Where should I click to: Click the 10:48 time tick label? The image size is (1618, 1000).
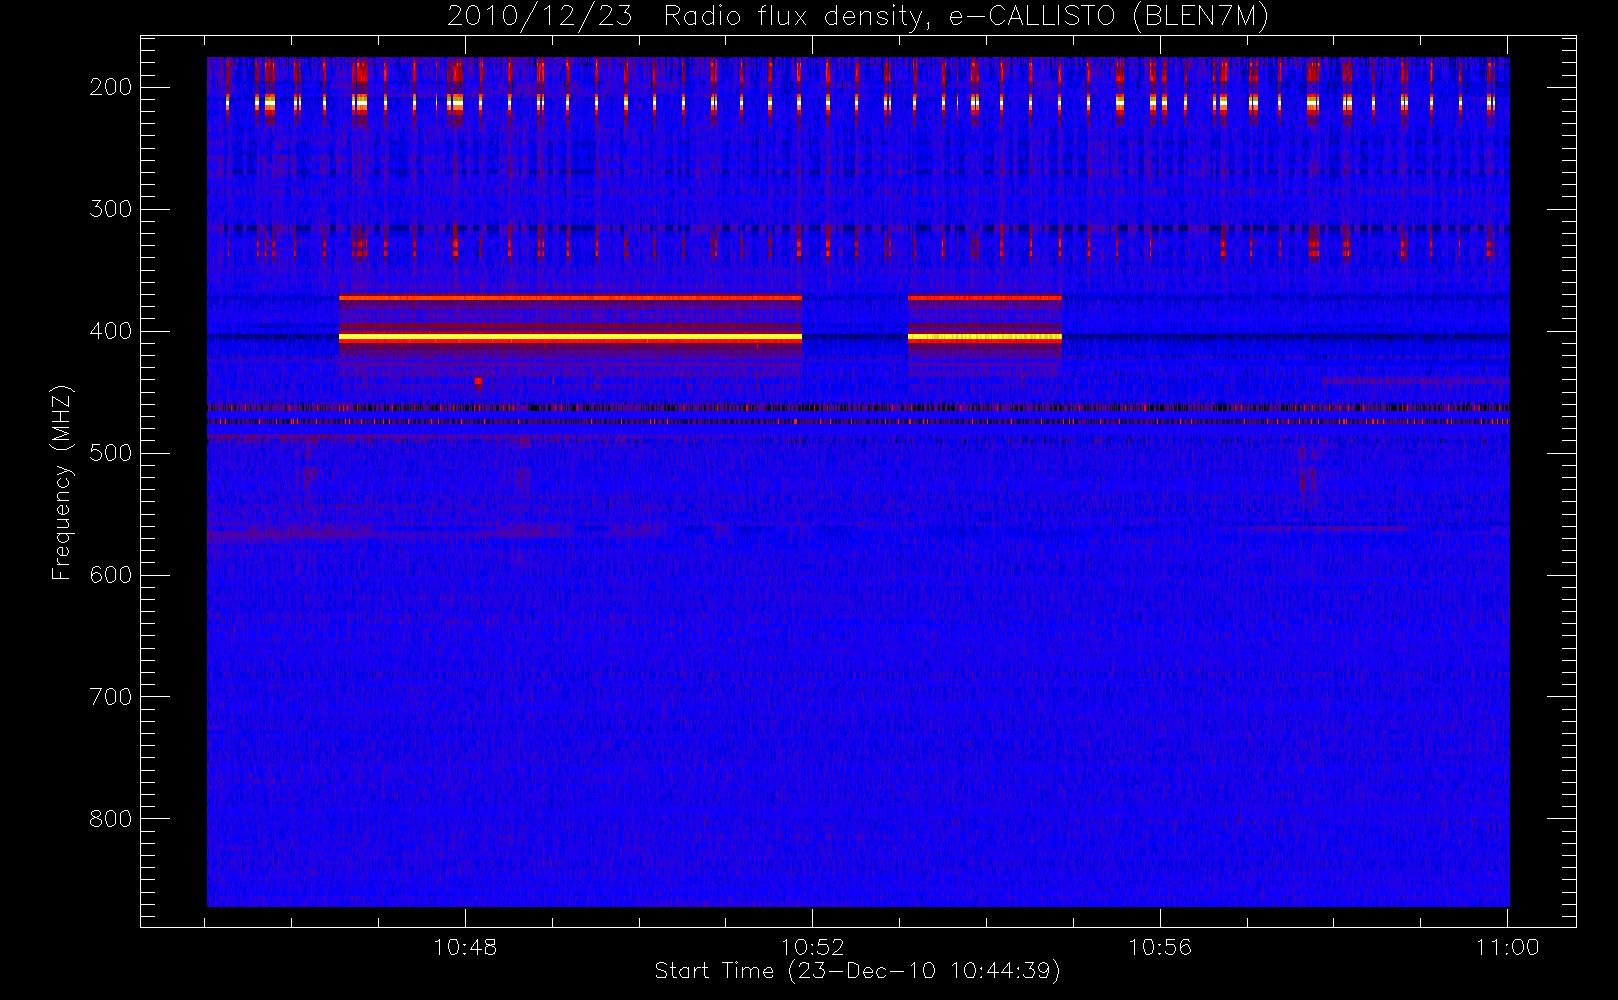pos(465,947)
